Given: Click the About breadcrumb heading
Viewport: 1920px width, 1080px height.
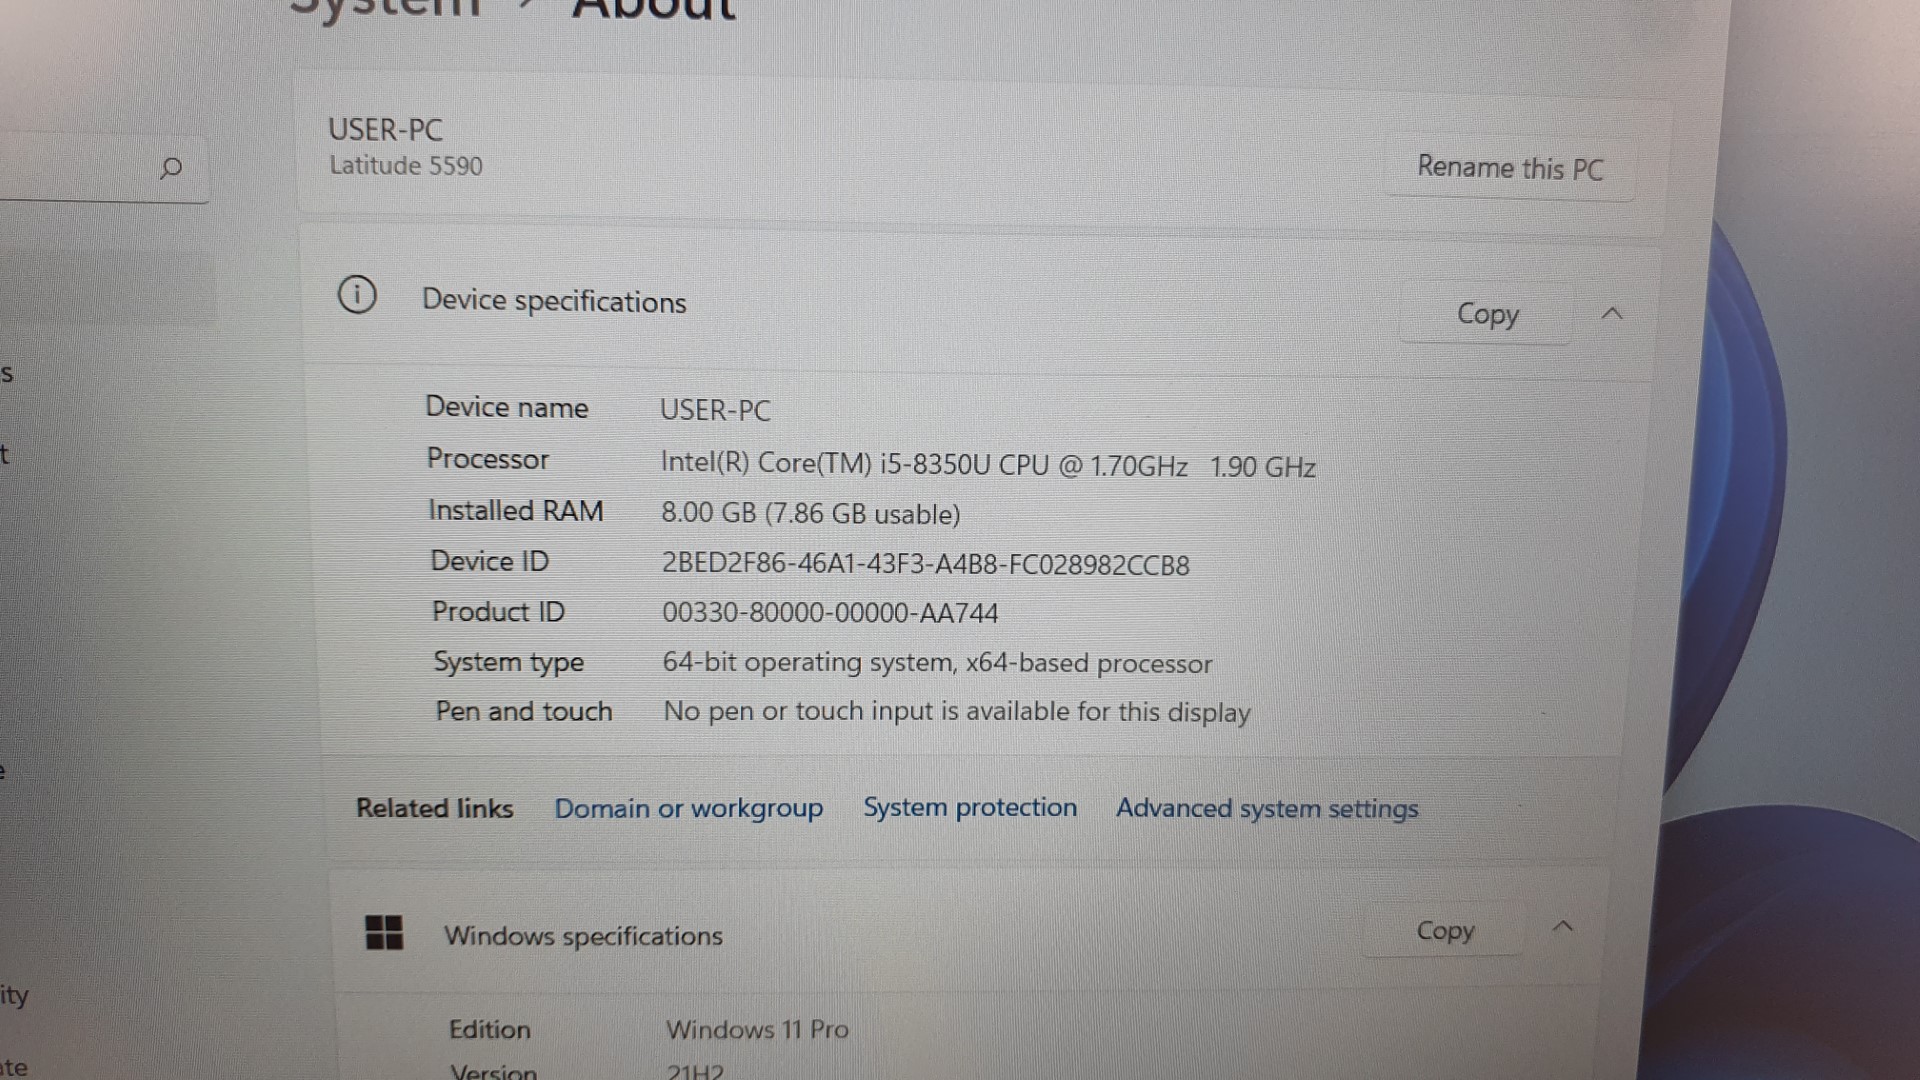Looking at the screenshot, I should point(654,10).
